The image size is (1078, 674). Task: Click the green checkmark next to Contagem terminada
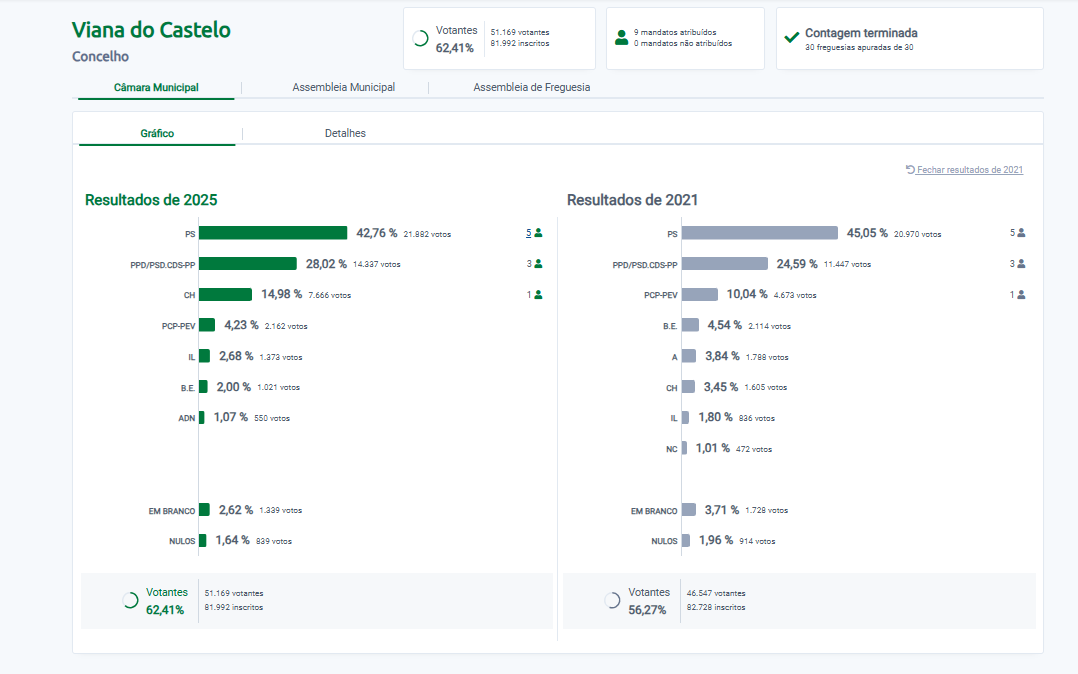[791, 38]
